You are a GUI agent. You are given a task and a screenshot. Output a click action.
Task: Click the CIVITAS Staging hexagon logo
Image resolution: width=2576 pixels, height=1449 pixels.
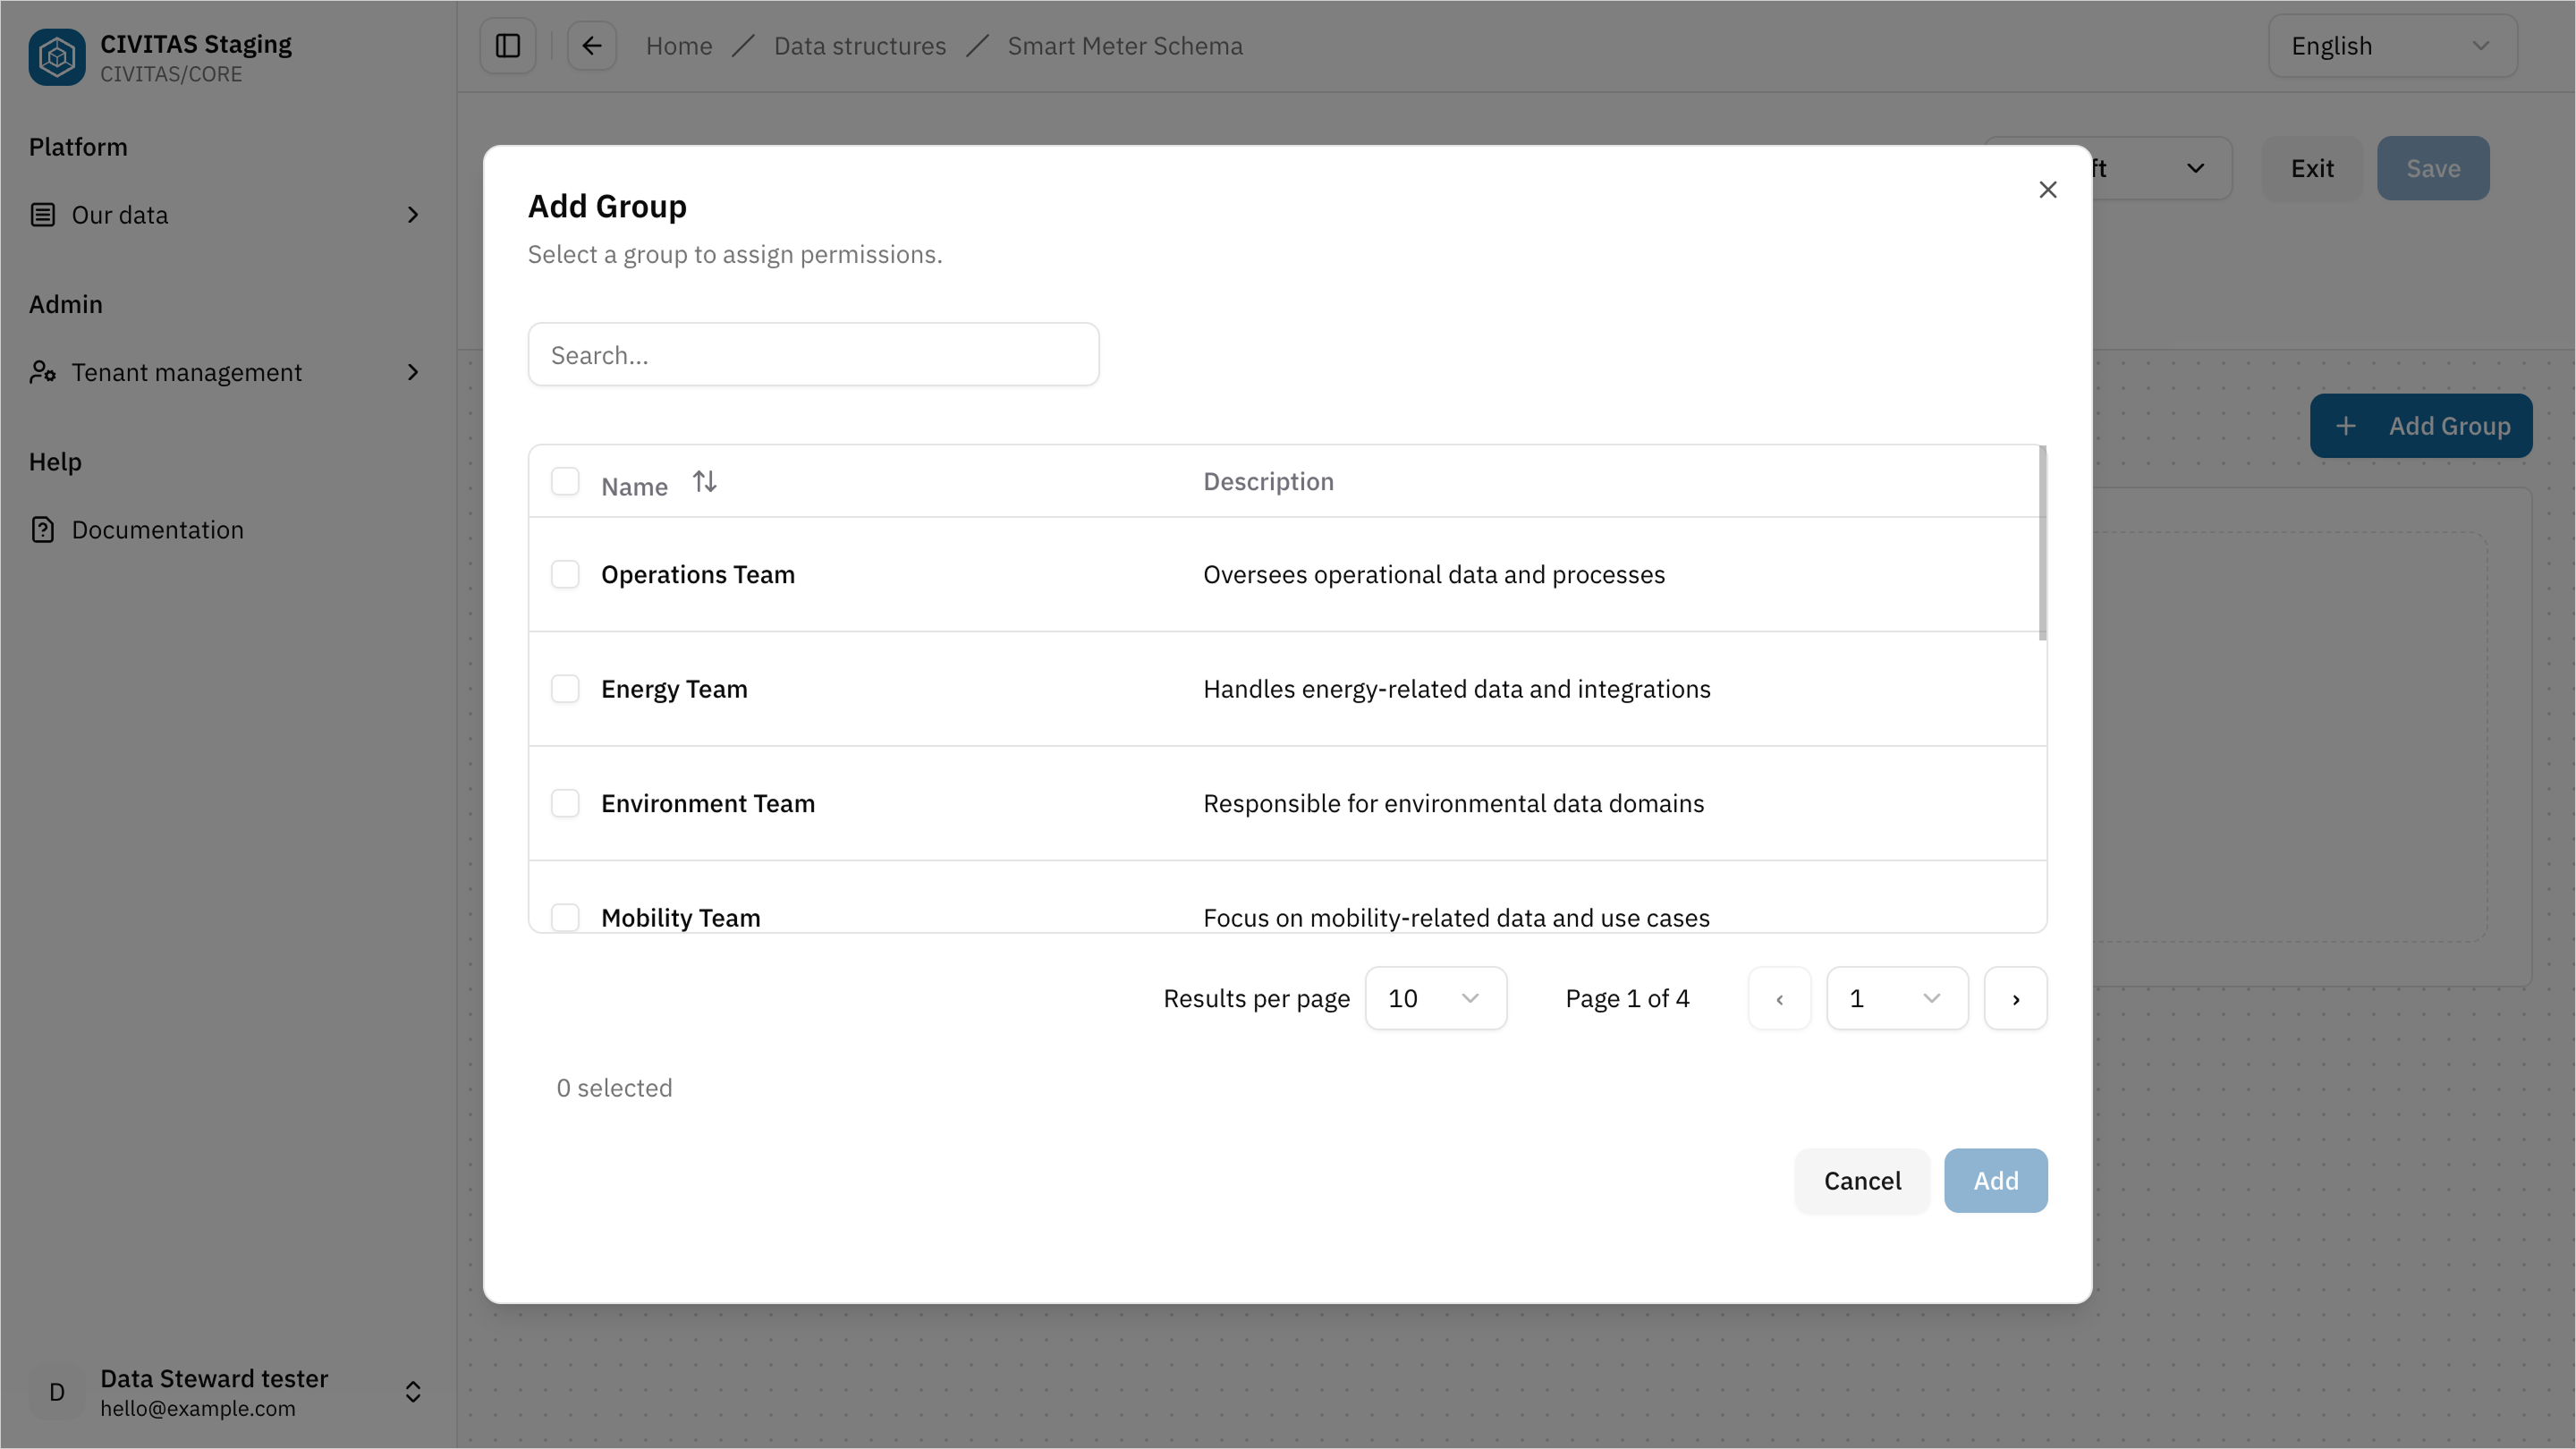tap(56, 57)
